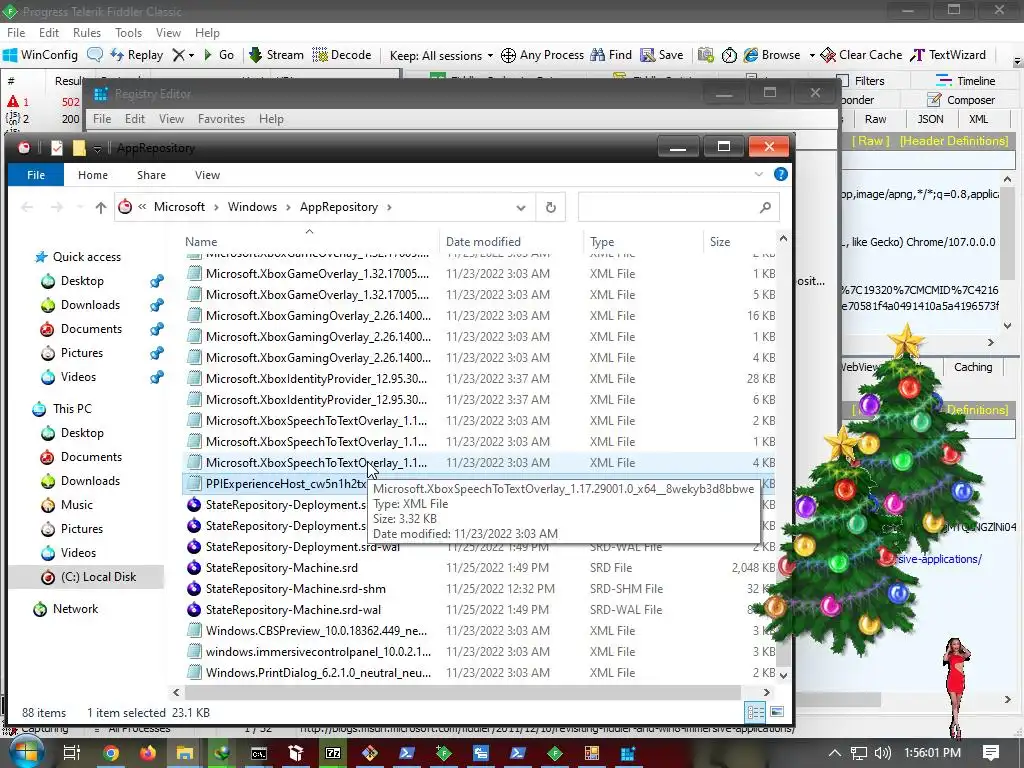Open the blue File tab in Explorer
1024x768 pixels.
[36, 175]
